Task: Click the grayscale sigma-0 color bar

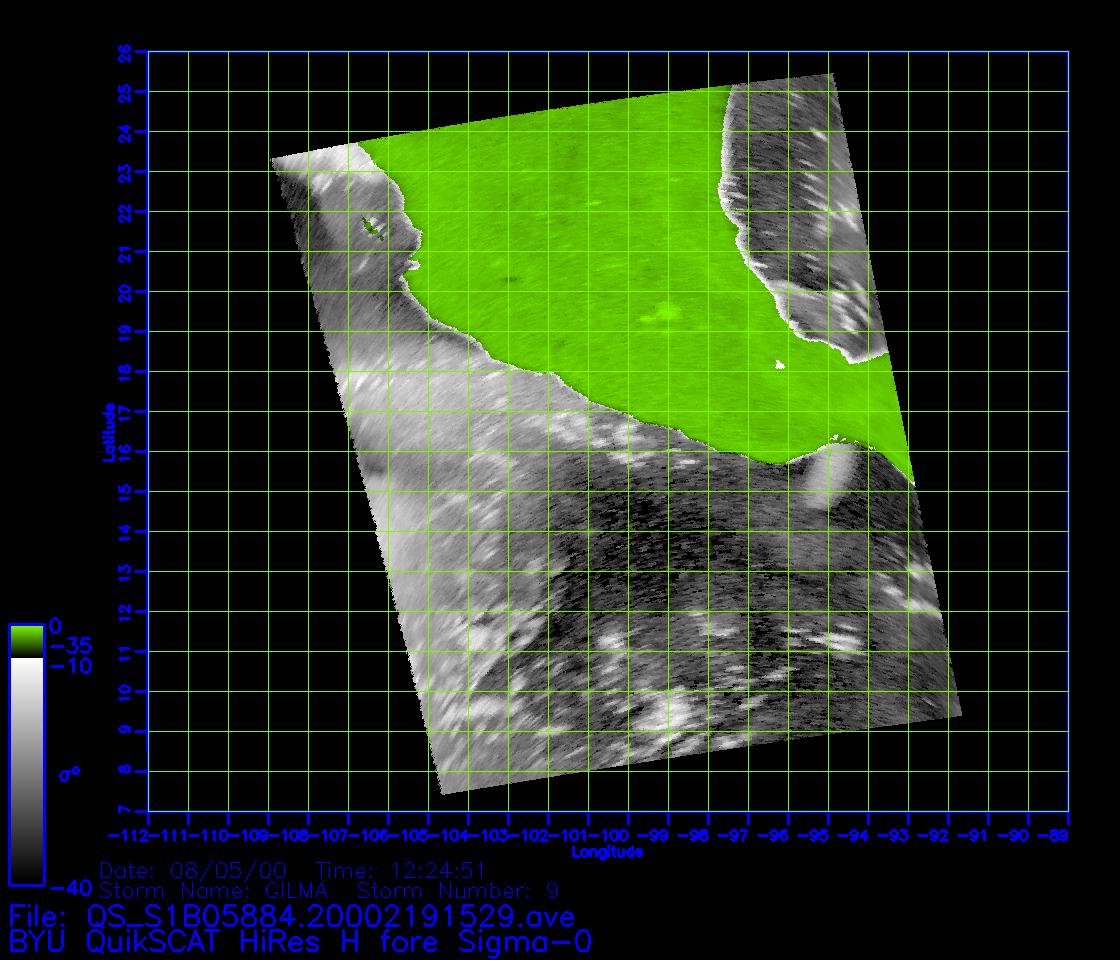Action: point(26,770)
